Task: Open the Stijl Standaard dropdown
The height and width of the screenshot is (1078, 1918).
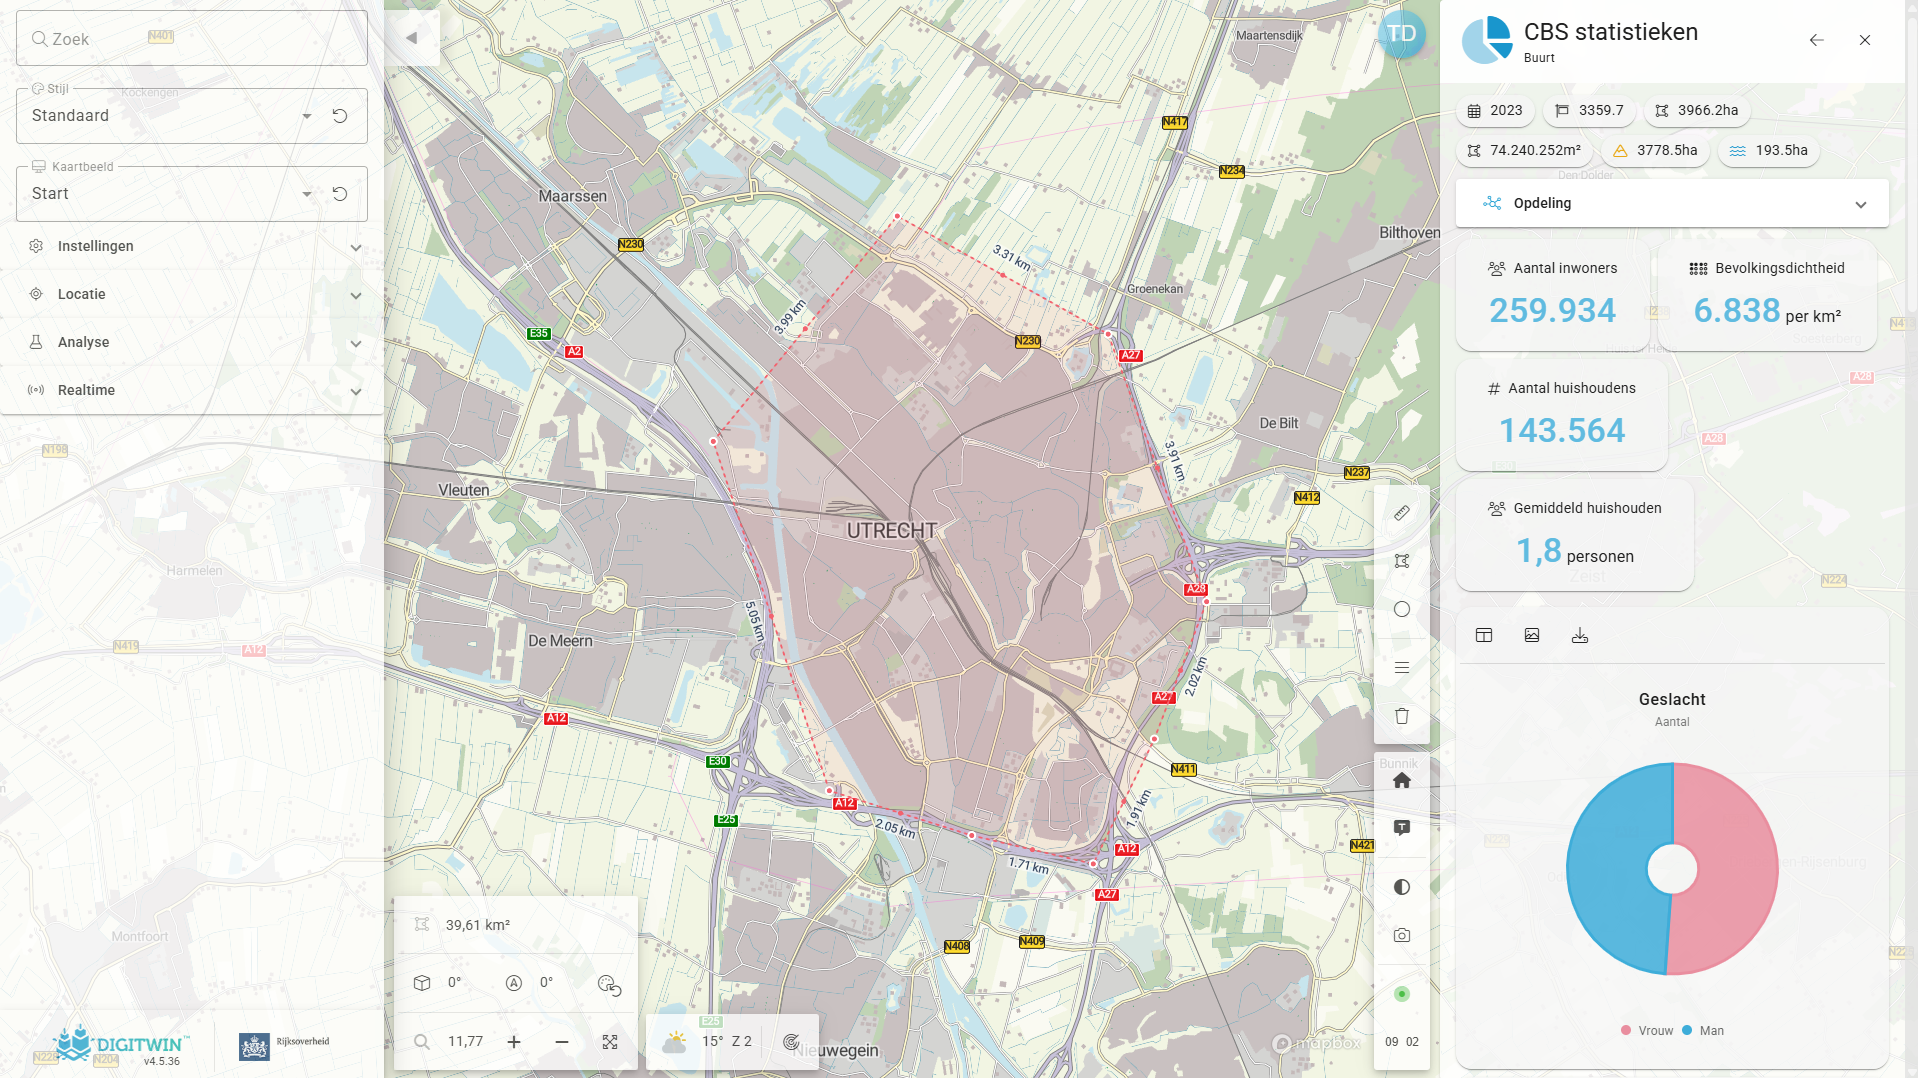Action: pyautogui.click(x=306, y=116)
